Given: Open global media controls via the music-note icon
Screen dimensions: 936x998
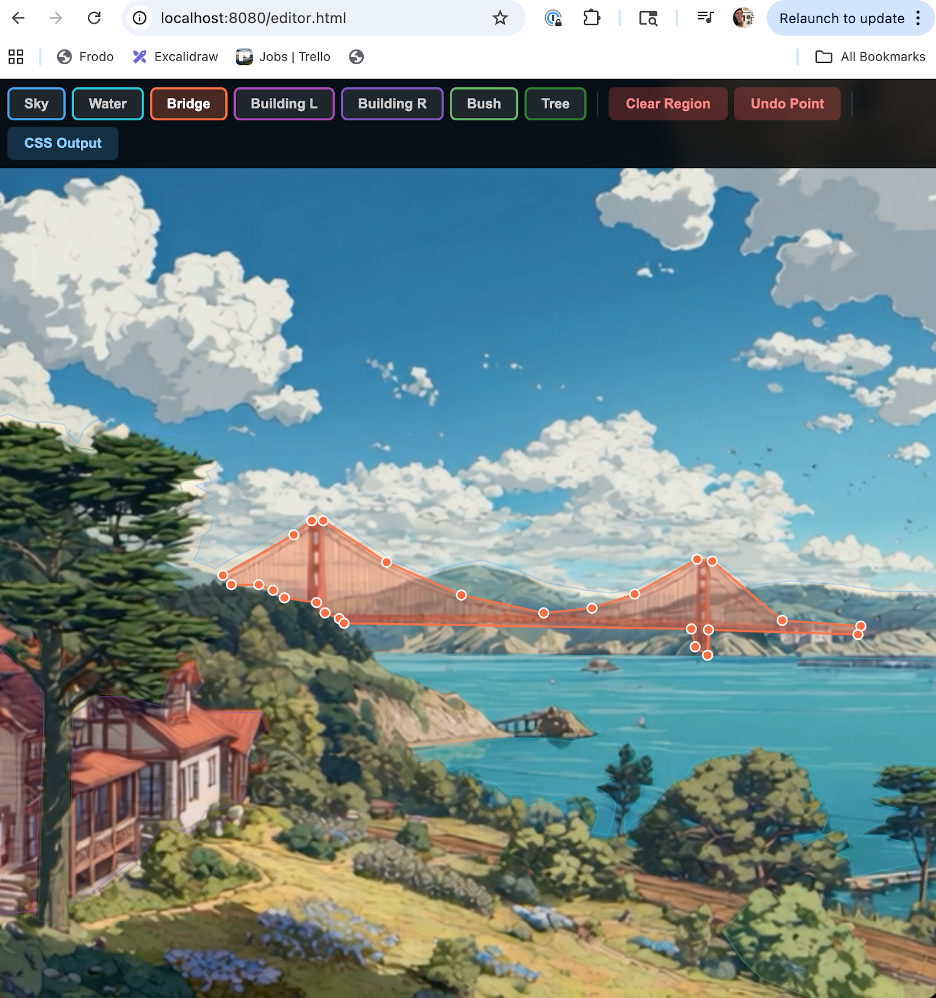Looking at the screenshot, I should [706, 18].
